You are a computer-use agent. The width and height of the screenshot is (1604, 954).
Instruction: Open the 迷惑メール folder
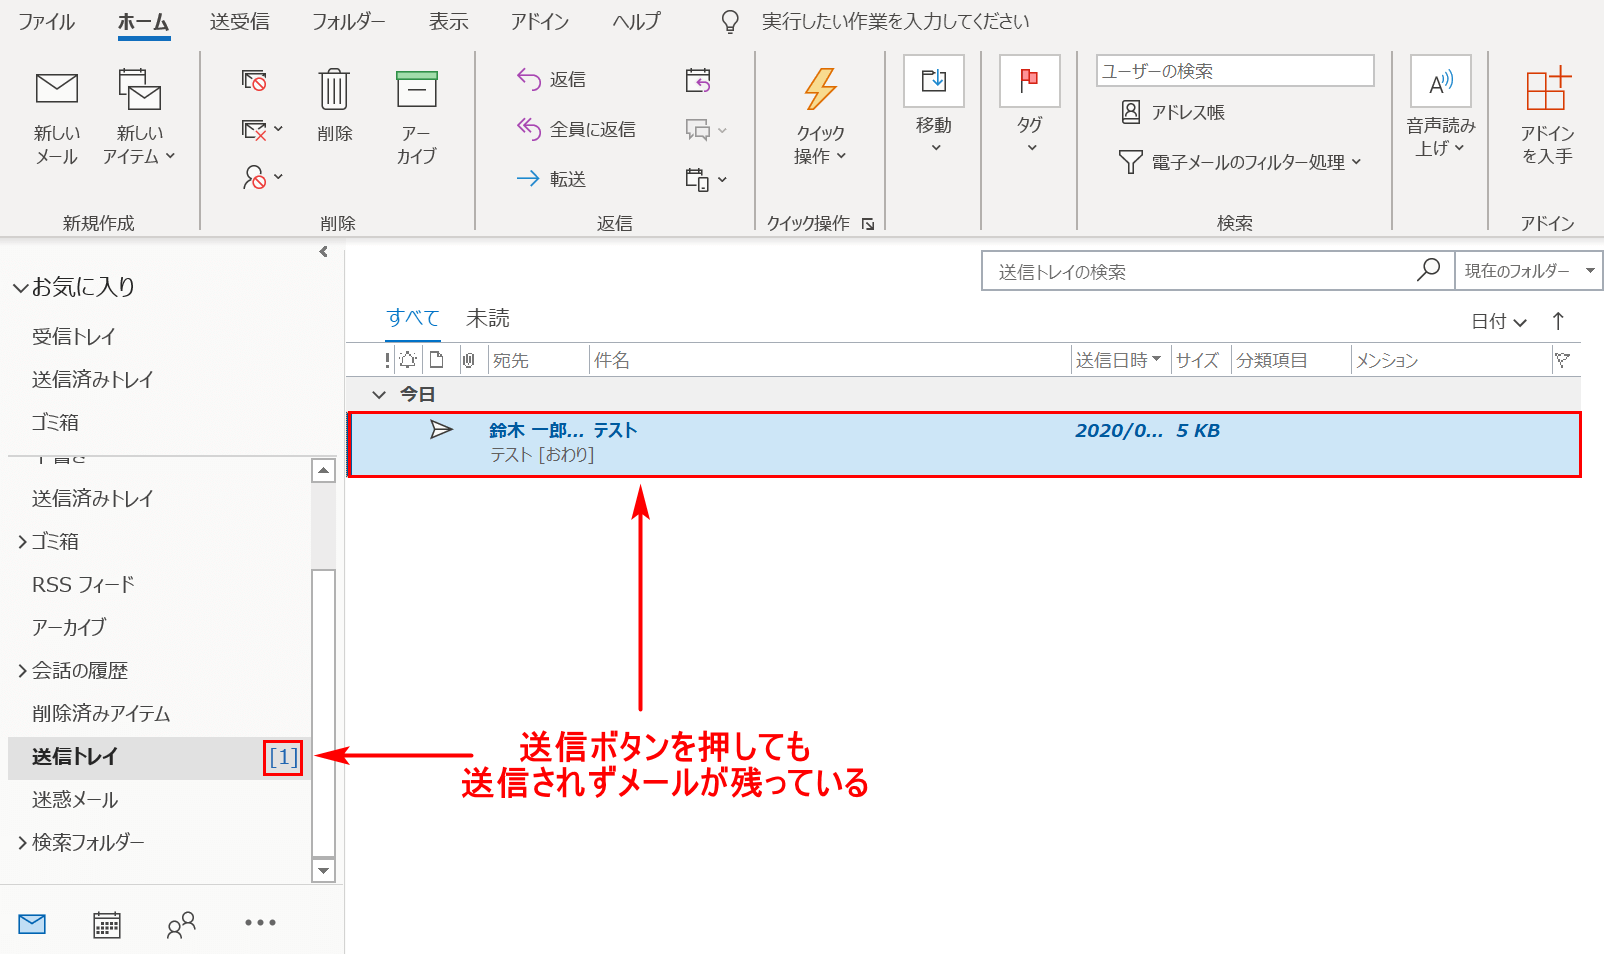[x=75, y=799]
